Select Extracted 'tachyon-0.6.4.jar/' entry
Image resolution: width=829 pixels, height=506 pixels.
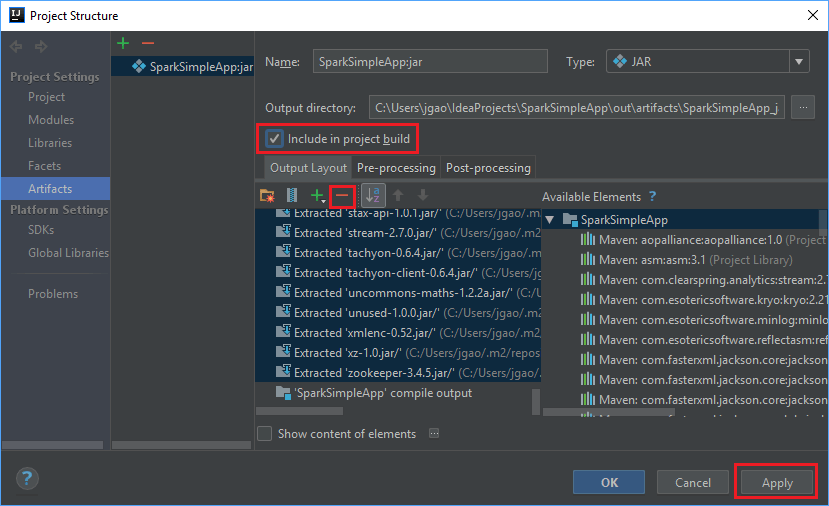click(x=398, y=253)
